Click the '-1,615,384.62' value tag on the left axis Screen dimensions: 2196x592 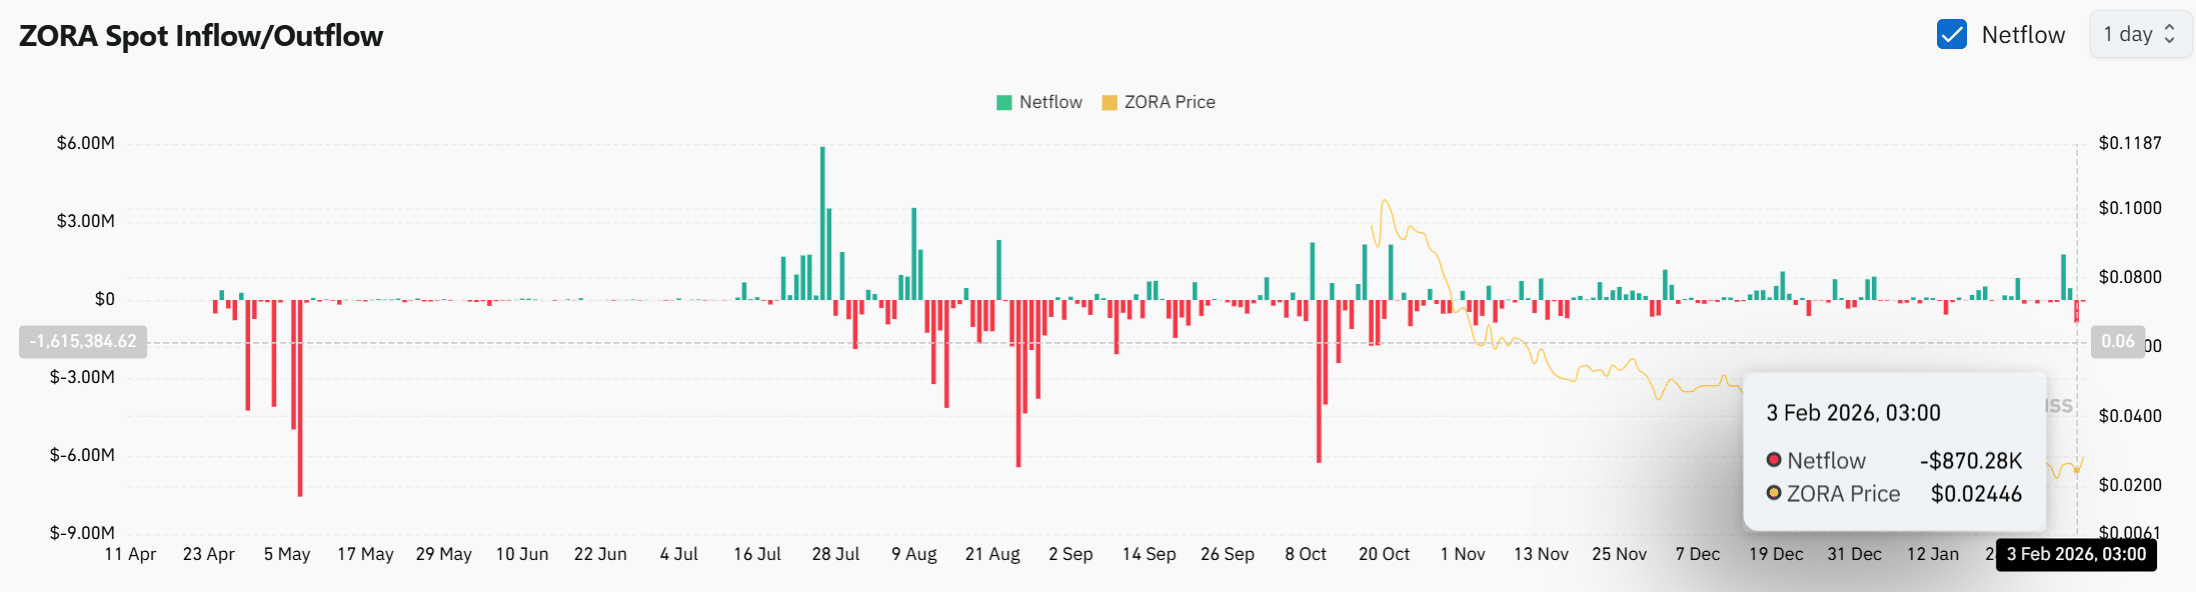tap(81, 341)
